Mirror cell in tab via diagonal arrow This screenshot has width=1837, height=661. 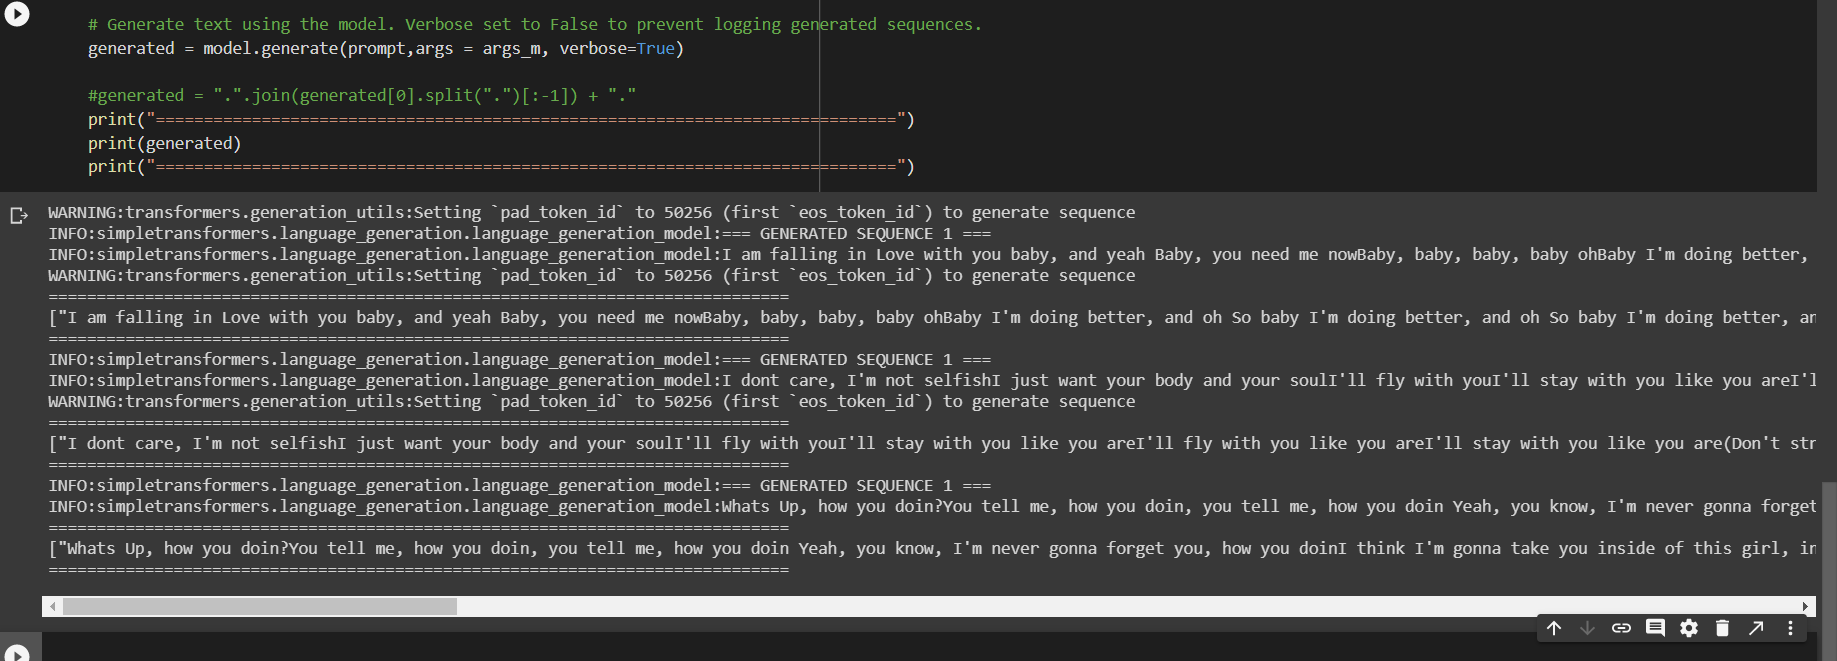pyautogui.click(x=1756, y=628)
